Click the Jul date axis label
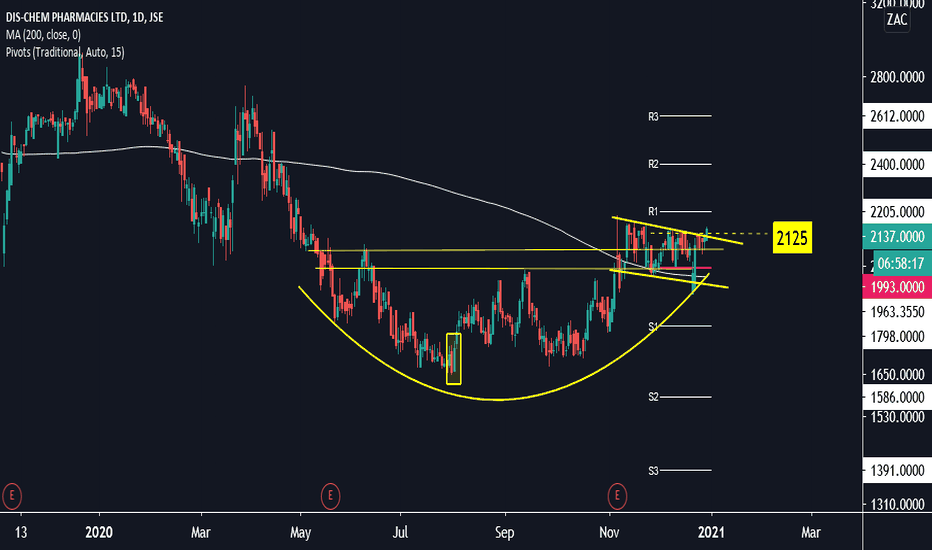The height and width of the screenshot is (550, 932). pyautogui.click(x=400, y=532)
